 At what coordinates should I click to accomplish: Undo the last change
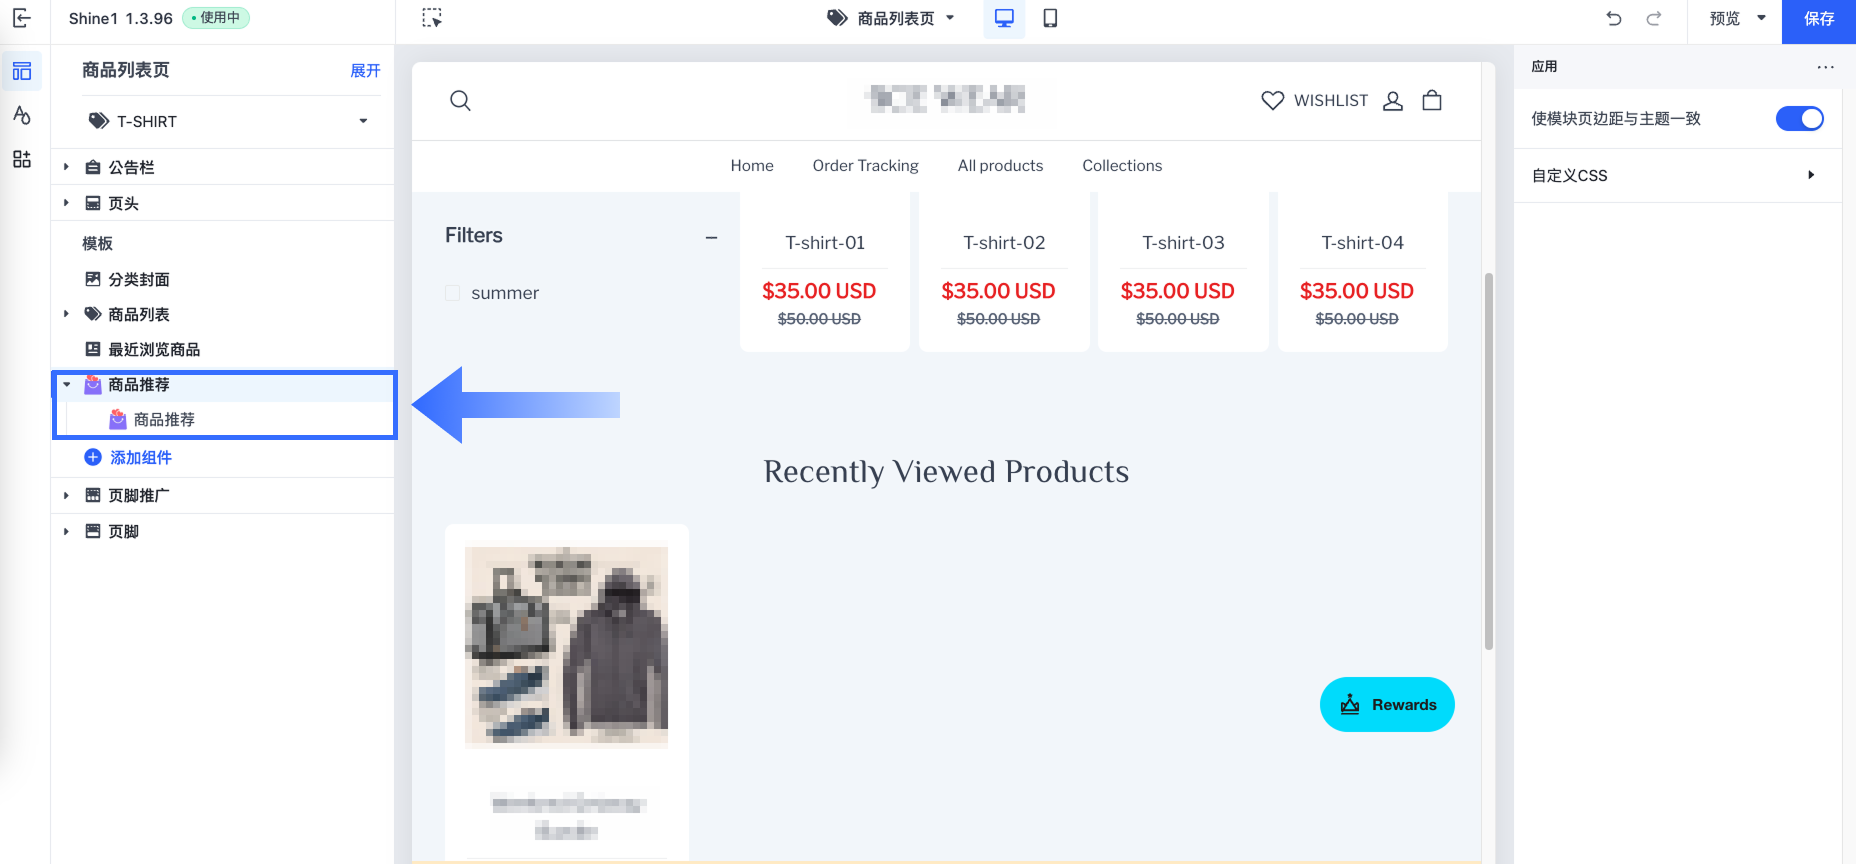pyautogui.click(x=1613, y=18)
